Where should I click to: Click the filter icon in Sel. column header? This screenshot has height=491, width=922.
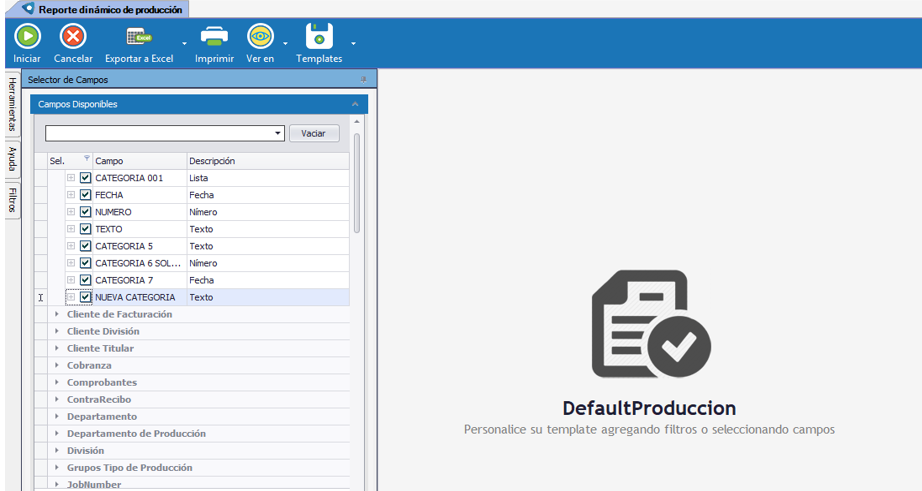coord(86,159)
